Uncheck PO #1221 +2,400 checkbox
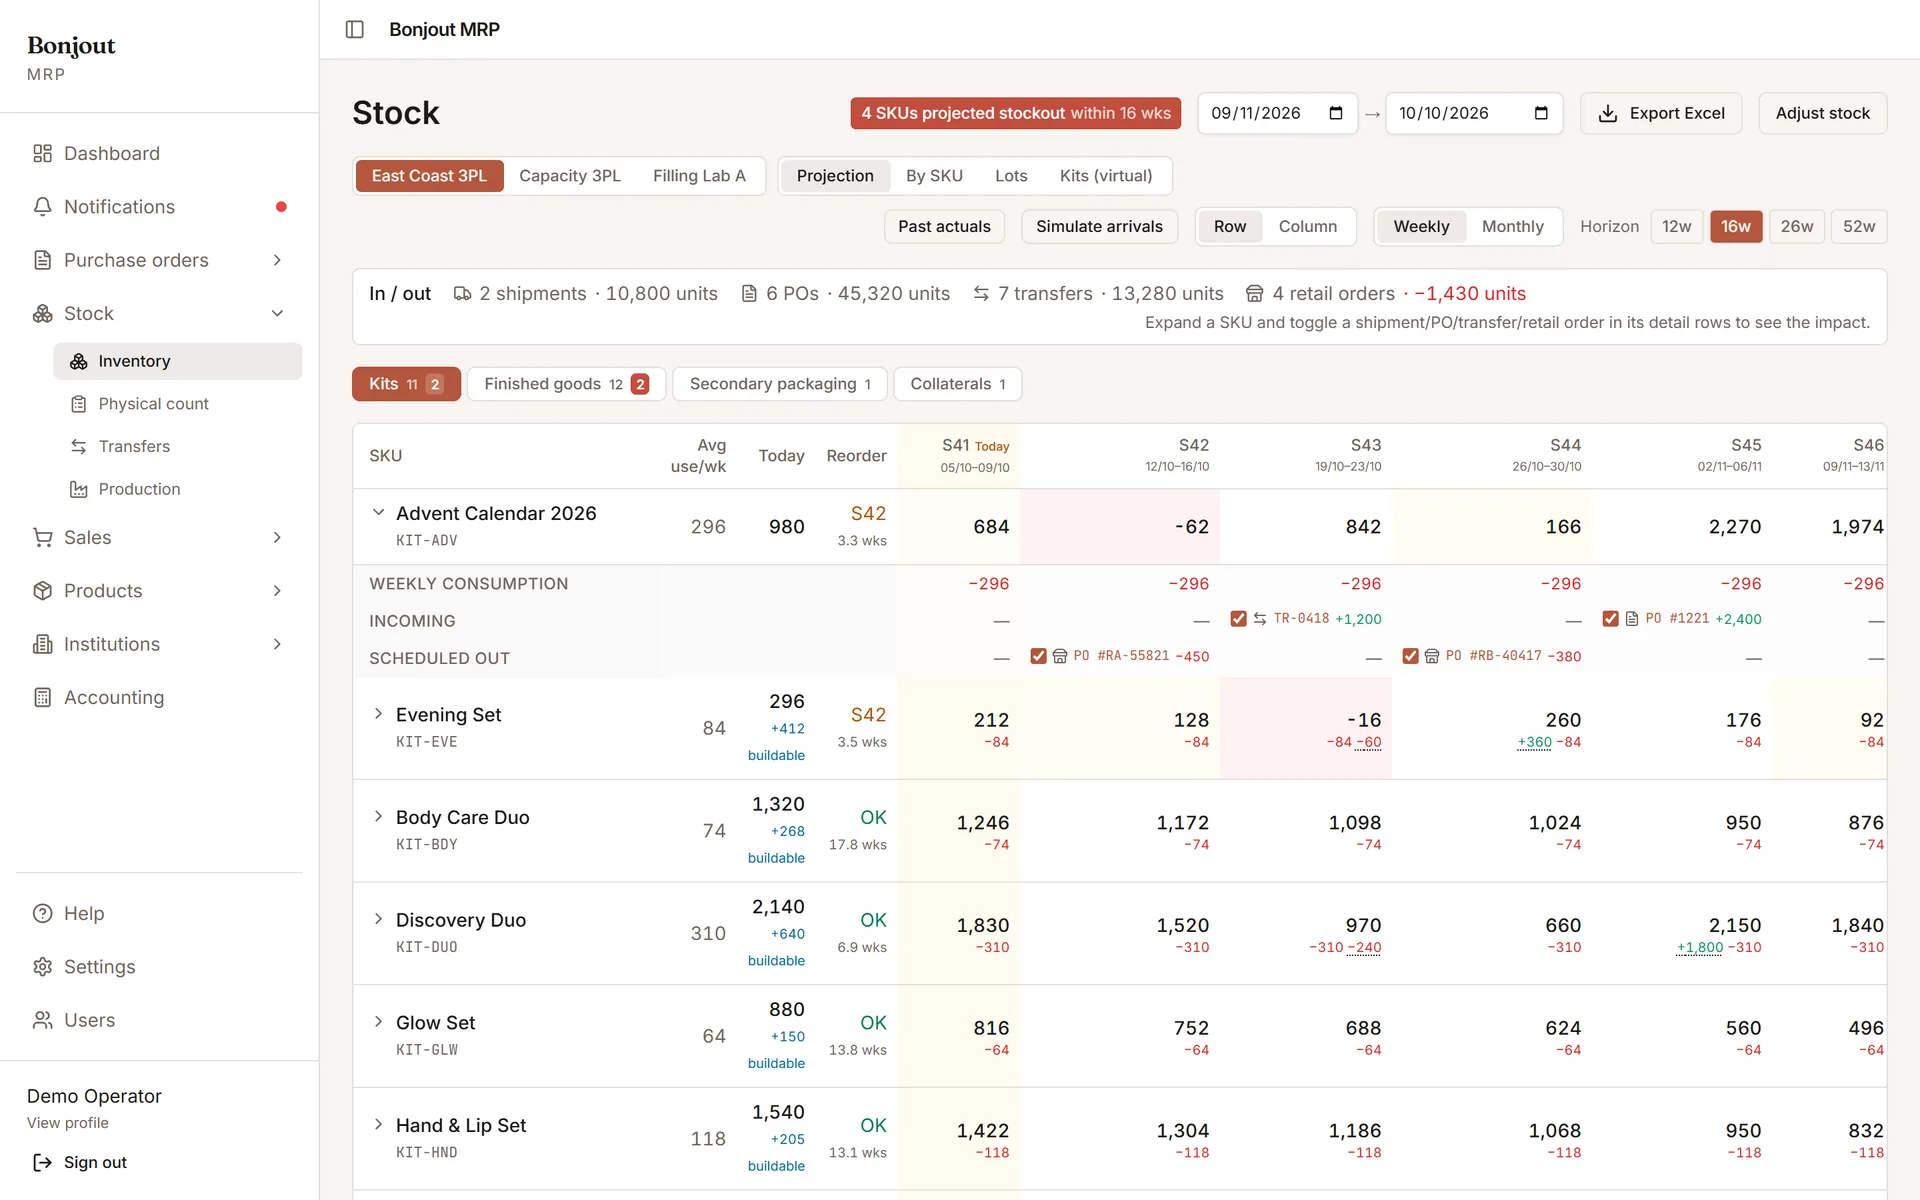1920x1200 pixels. [x=1610, y=619]
